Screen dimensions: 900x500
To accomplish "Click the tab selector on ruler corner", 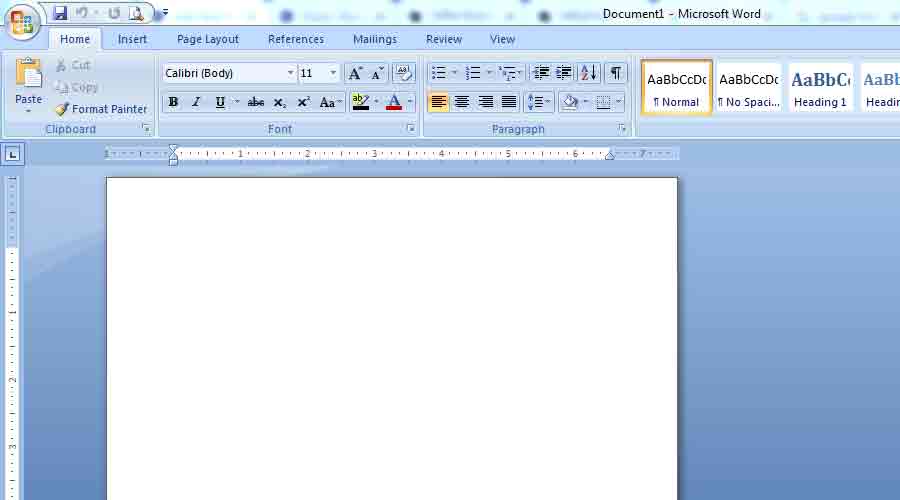I will 12,154.
